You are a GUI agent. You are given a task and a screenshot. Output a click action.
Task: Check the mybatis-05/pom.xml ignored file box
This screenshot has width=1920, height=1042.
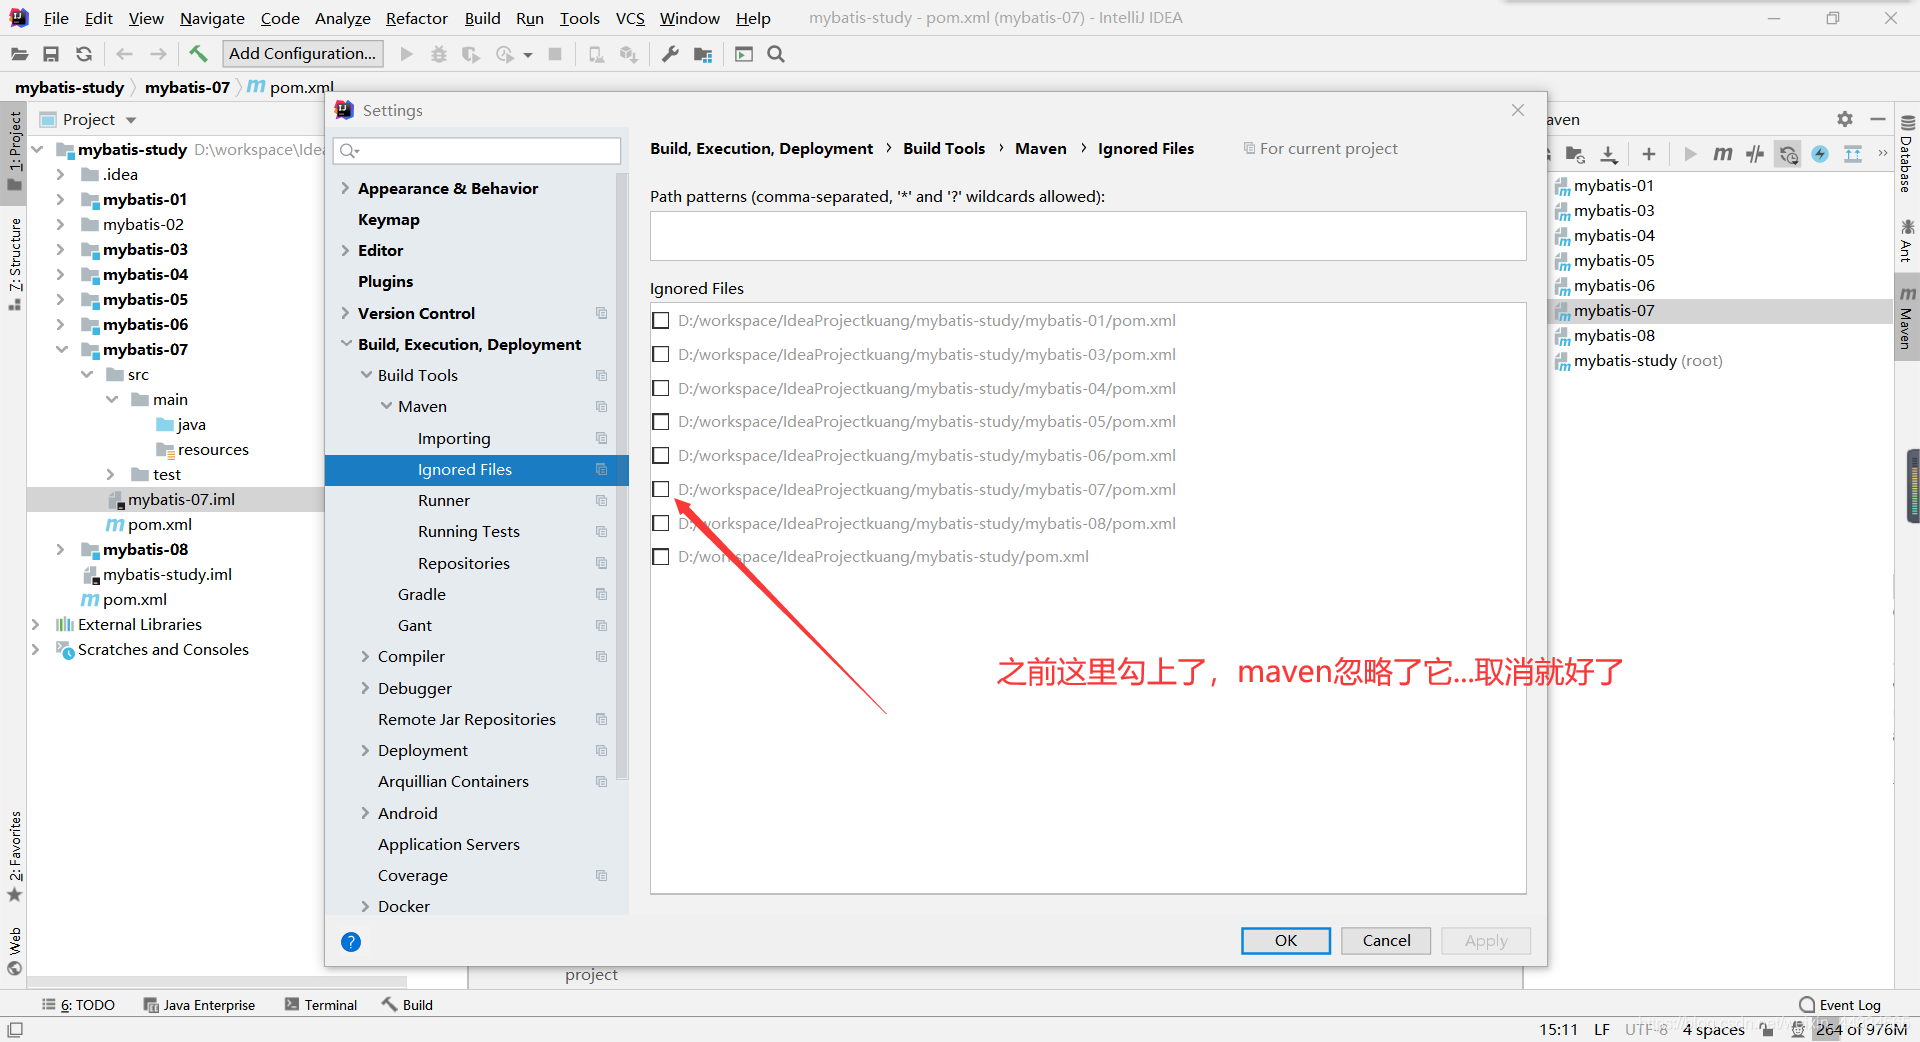coord(660,421)
